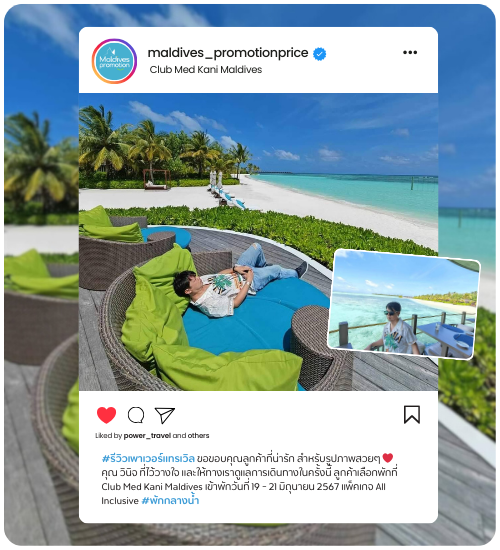View the 'and others' likes list
500x550 pixels.
tap(191, 435)
